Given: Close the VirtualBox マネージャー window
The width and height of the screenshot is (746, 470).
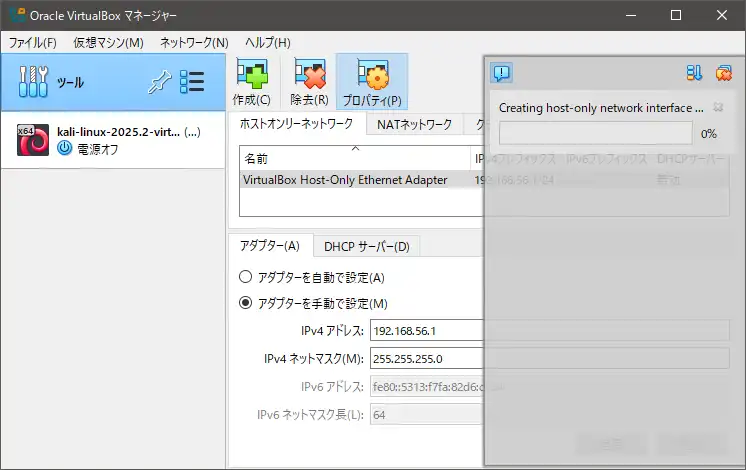Looking at the screenshot, I should coord(721,15).
